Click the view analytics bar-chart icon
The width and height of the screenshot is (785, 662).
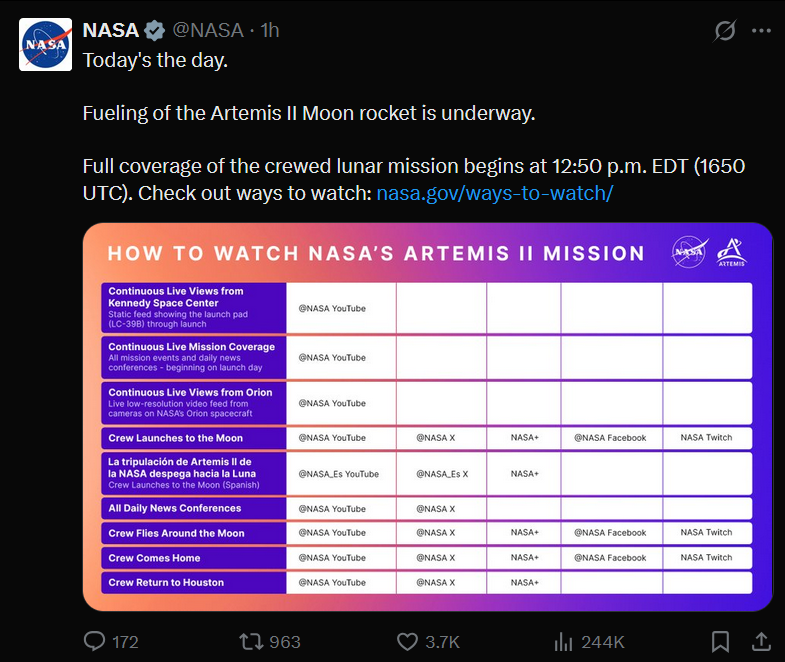pyautogui.click(x=563, y=640)
